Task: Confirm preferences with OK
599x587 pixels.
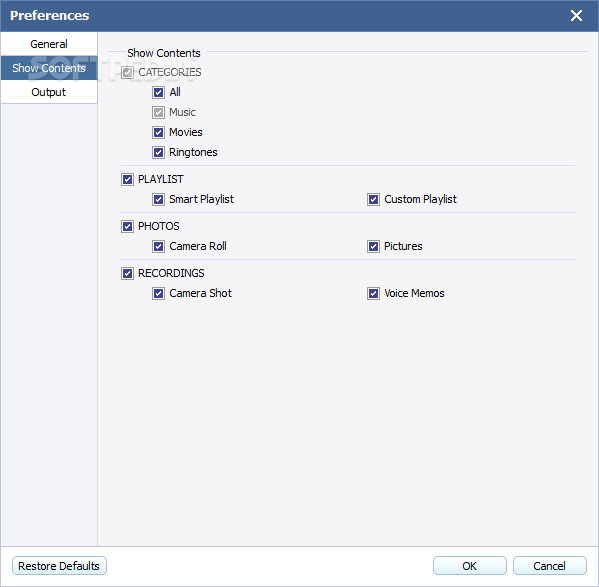Action: (x=469, y=566)
